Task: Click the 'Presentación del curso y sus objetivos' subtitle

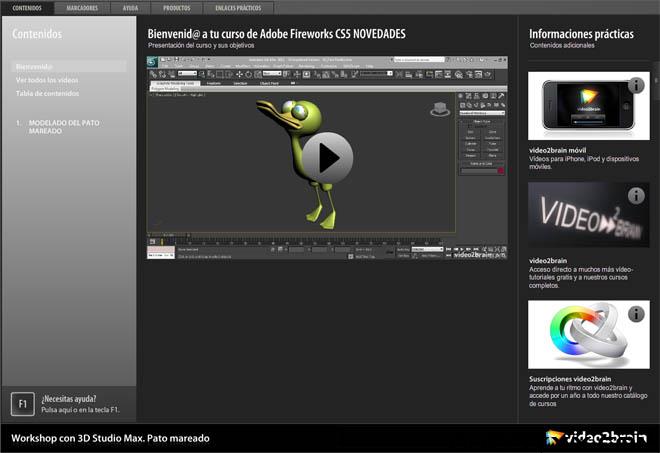Action: click(x=201, y=45)
